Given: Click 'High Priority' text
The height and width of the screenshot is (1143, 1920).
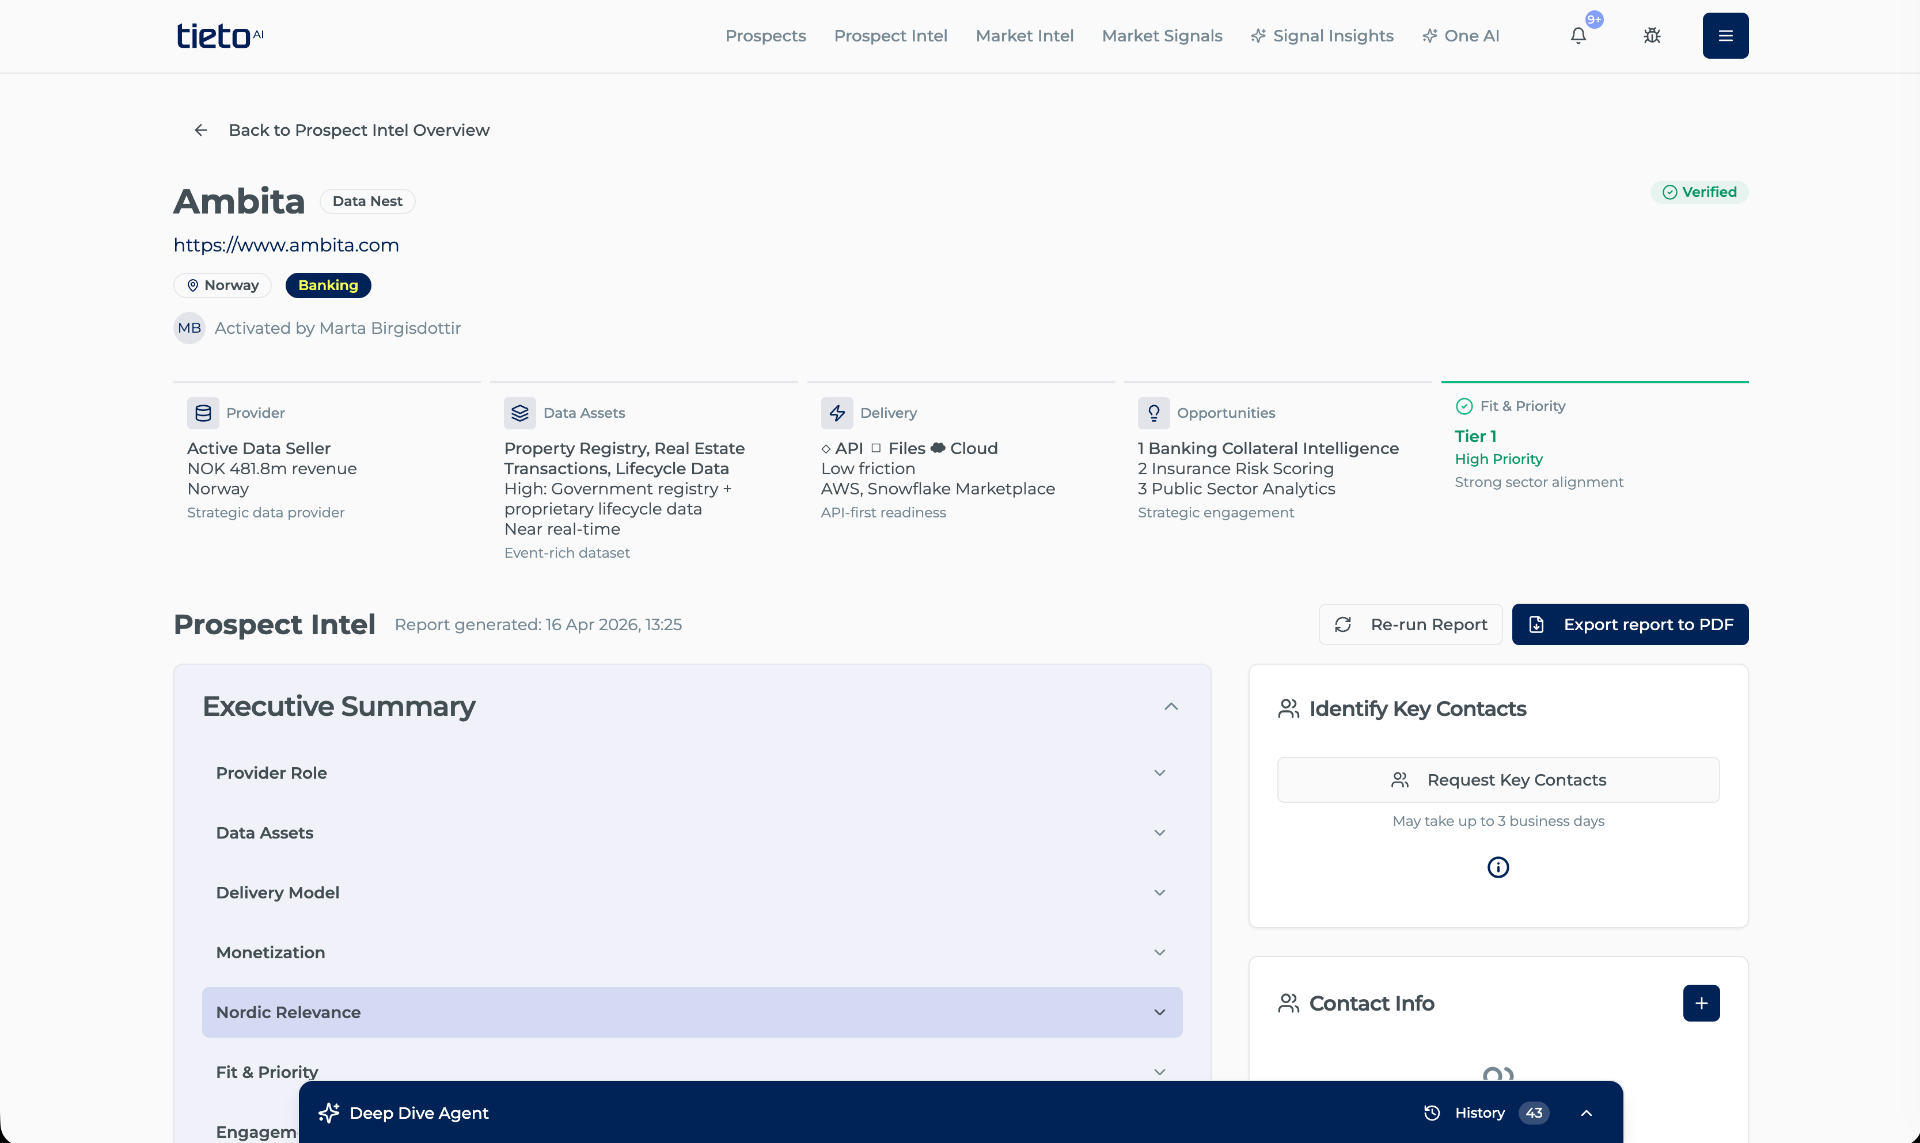Looking at the screenshot, I should click(x=1498, y=459).
